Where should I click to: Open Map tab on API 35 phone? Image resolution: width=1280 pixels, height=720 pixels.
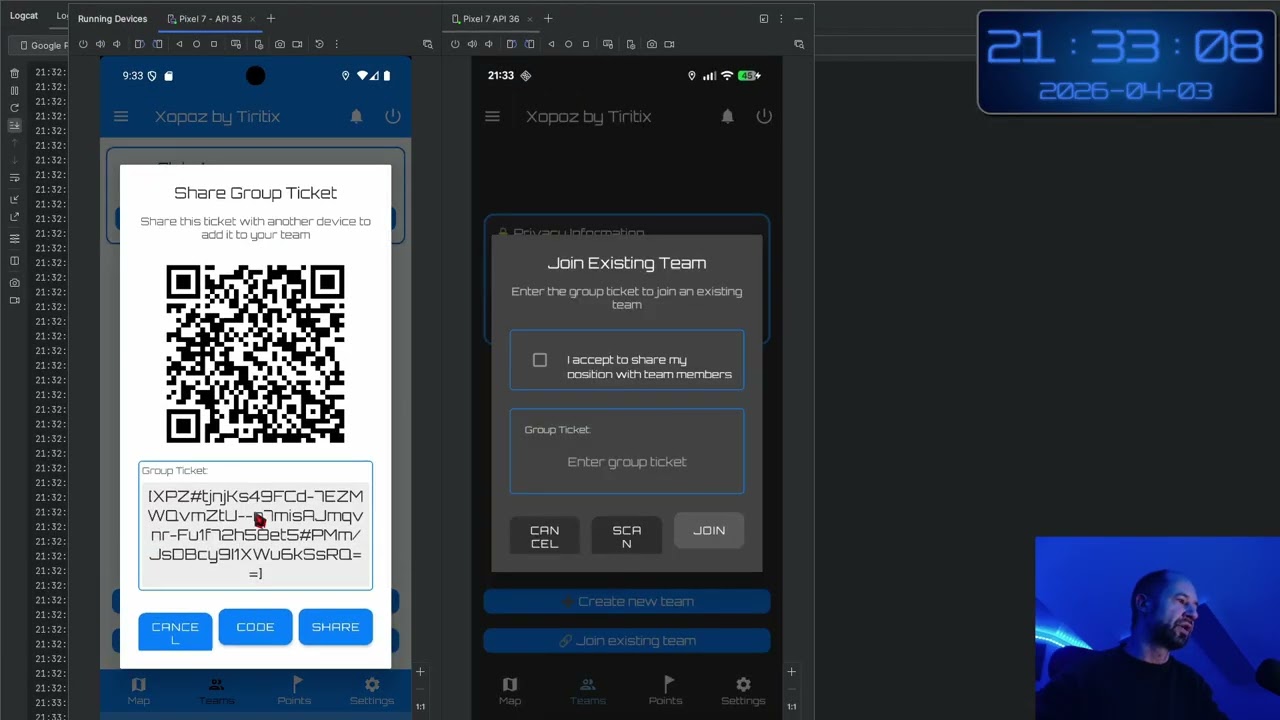point(138,691)
